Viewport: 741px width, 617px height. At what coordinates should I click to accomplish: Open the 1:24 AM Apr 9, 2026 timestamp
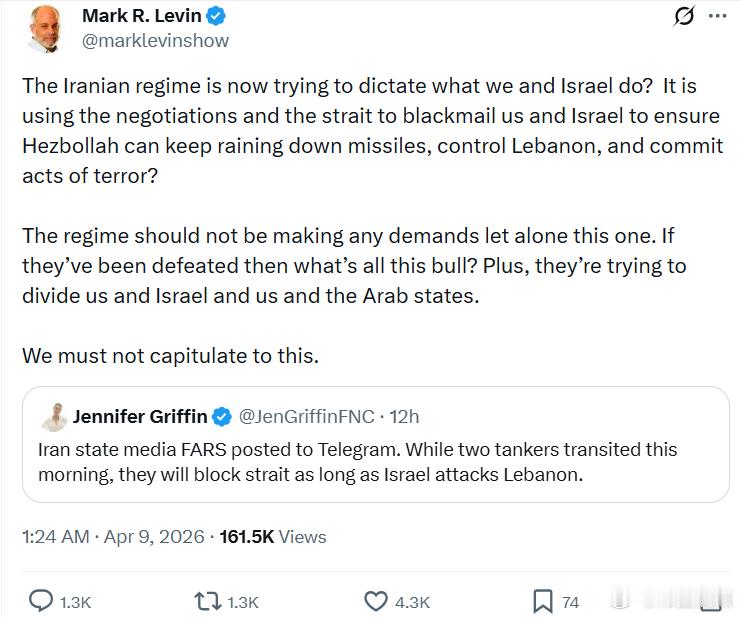click(113, 537)
